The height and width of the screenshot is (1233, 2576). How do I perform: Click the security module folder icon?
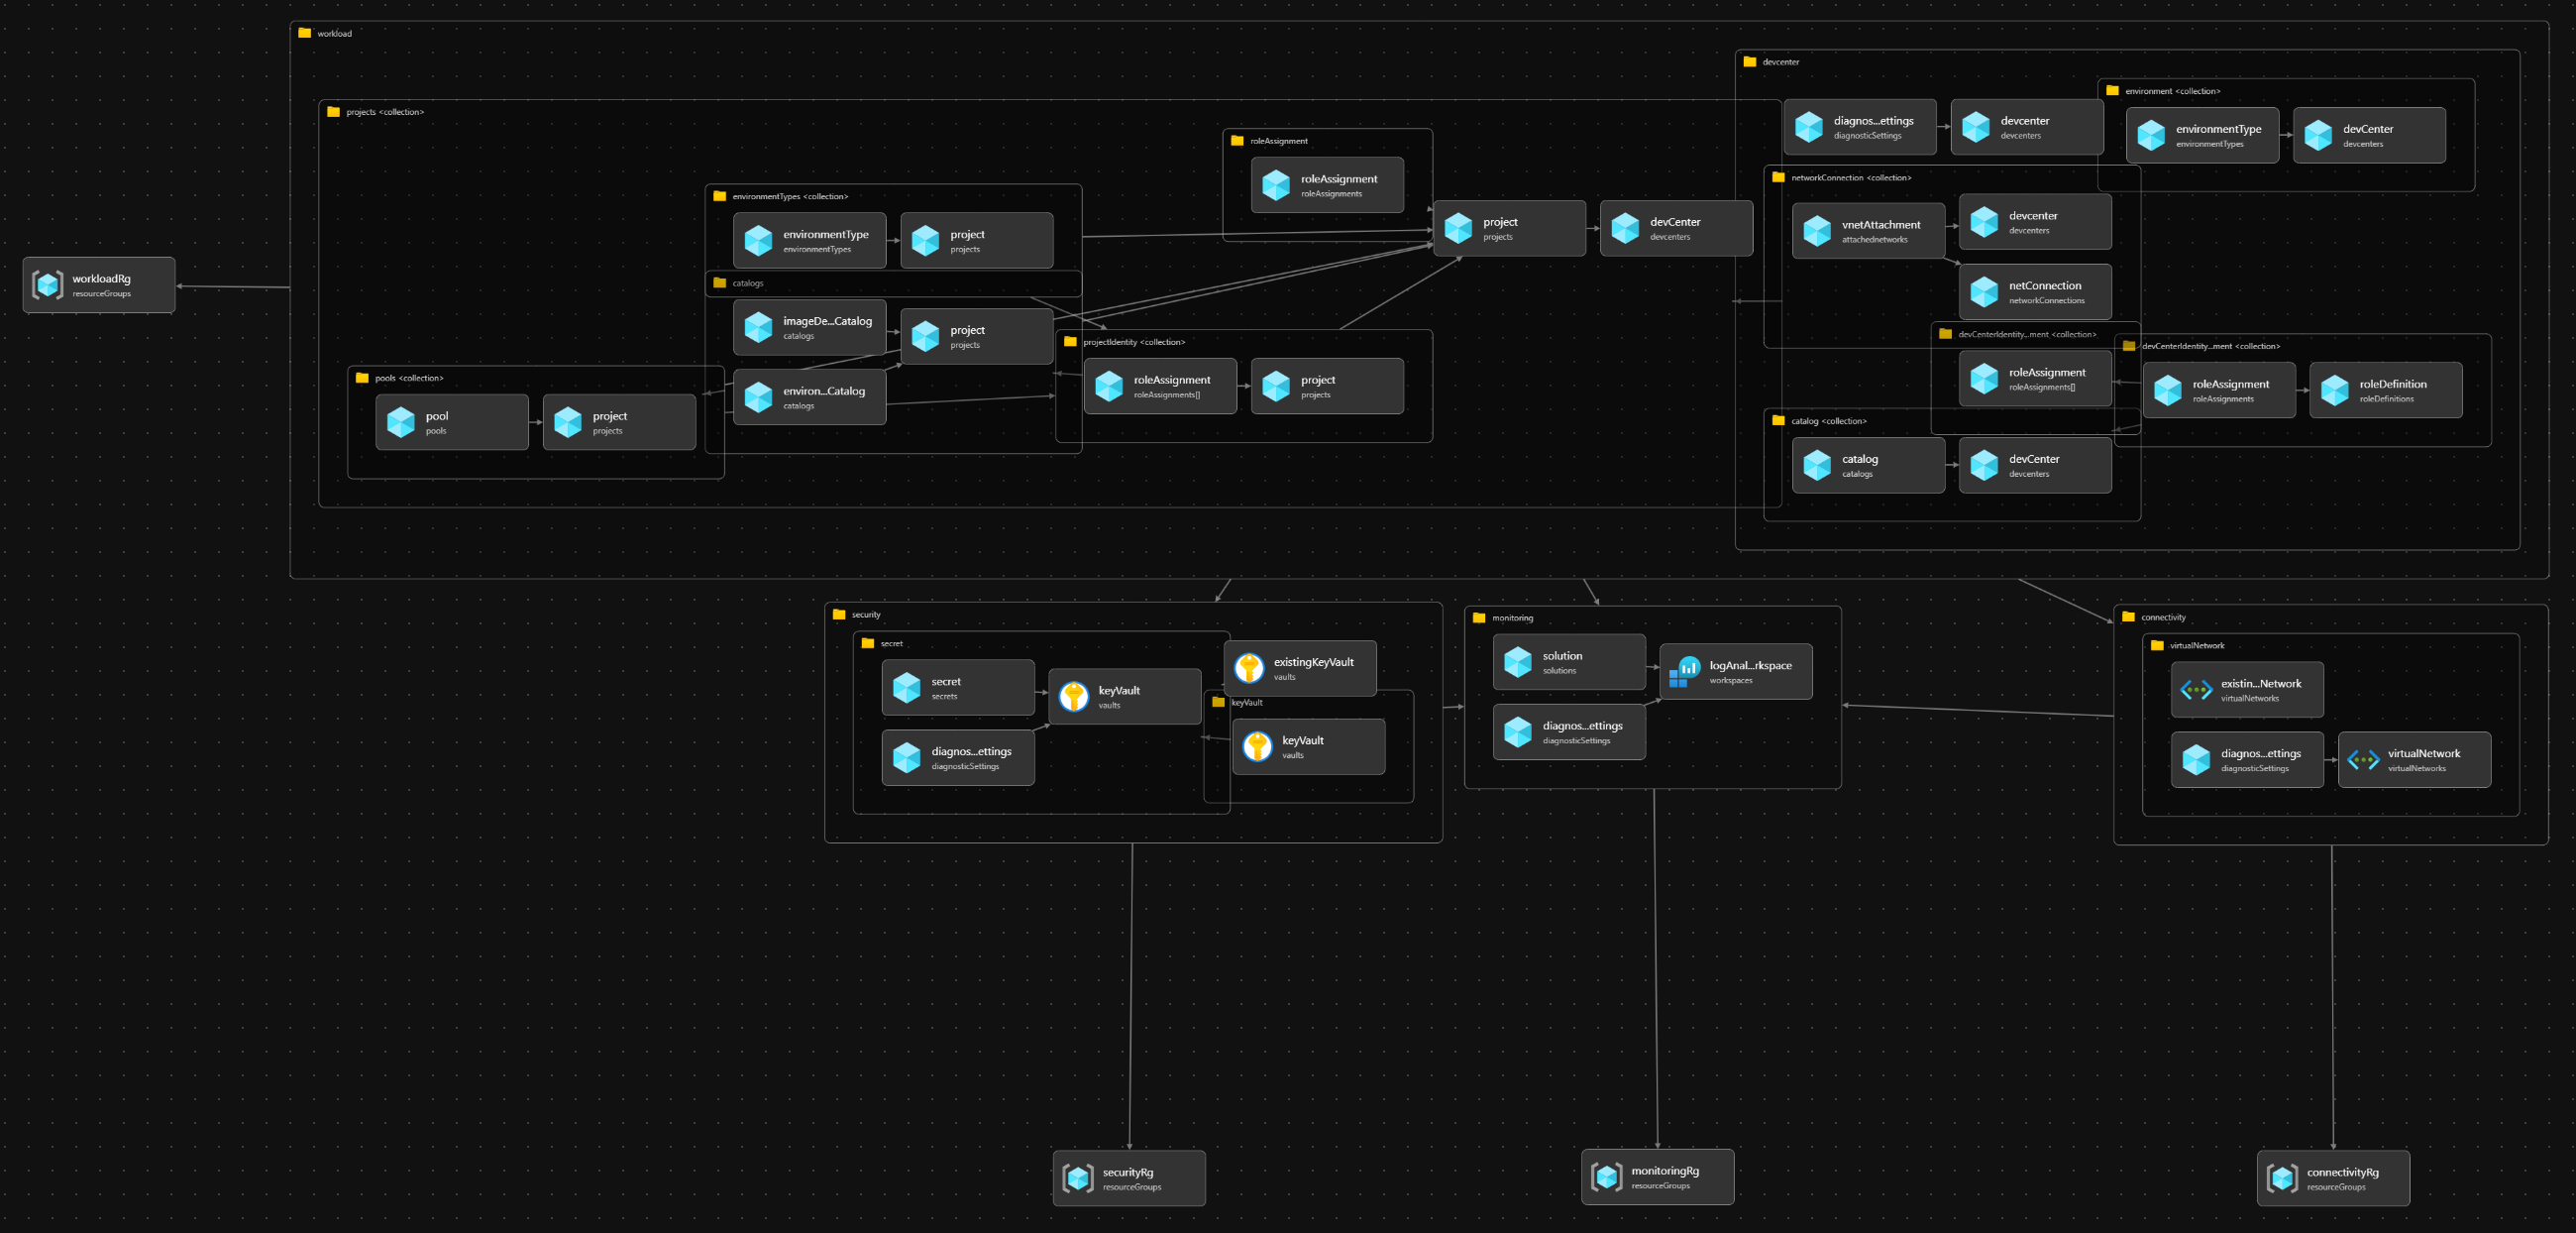pyautogui.click(x=839, y=615)
